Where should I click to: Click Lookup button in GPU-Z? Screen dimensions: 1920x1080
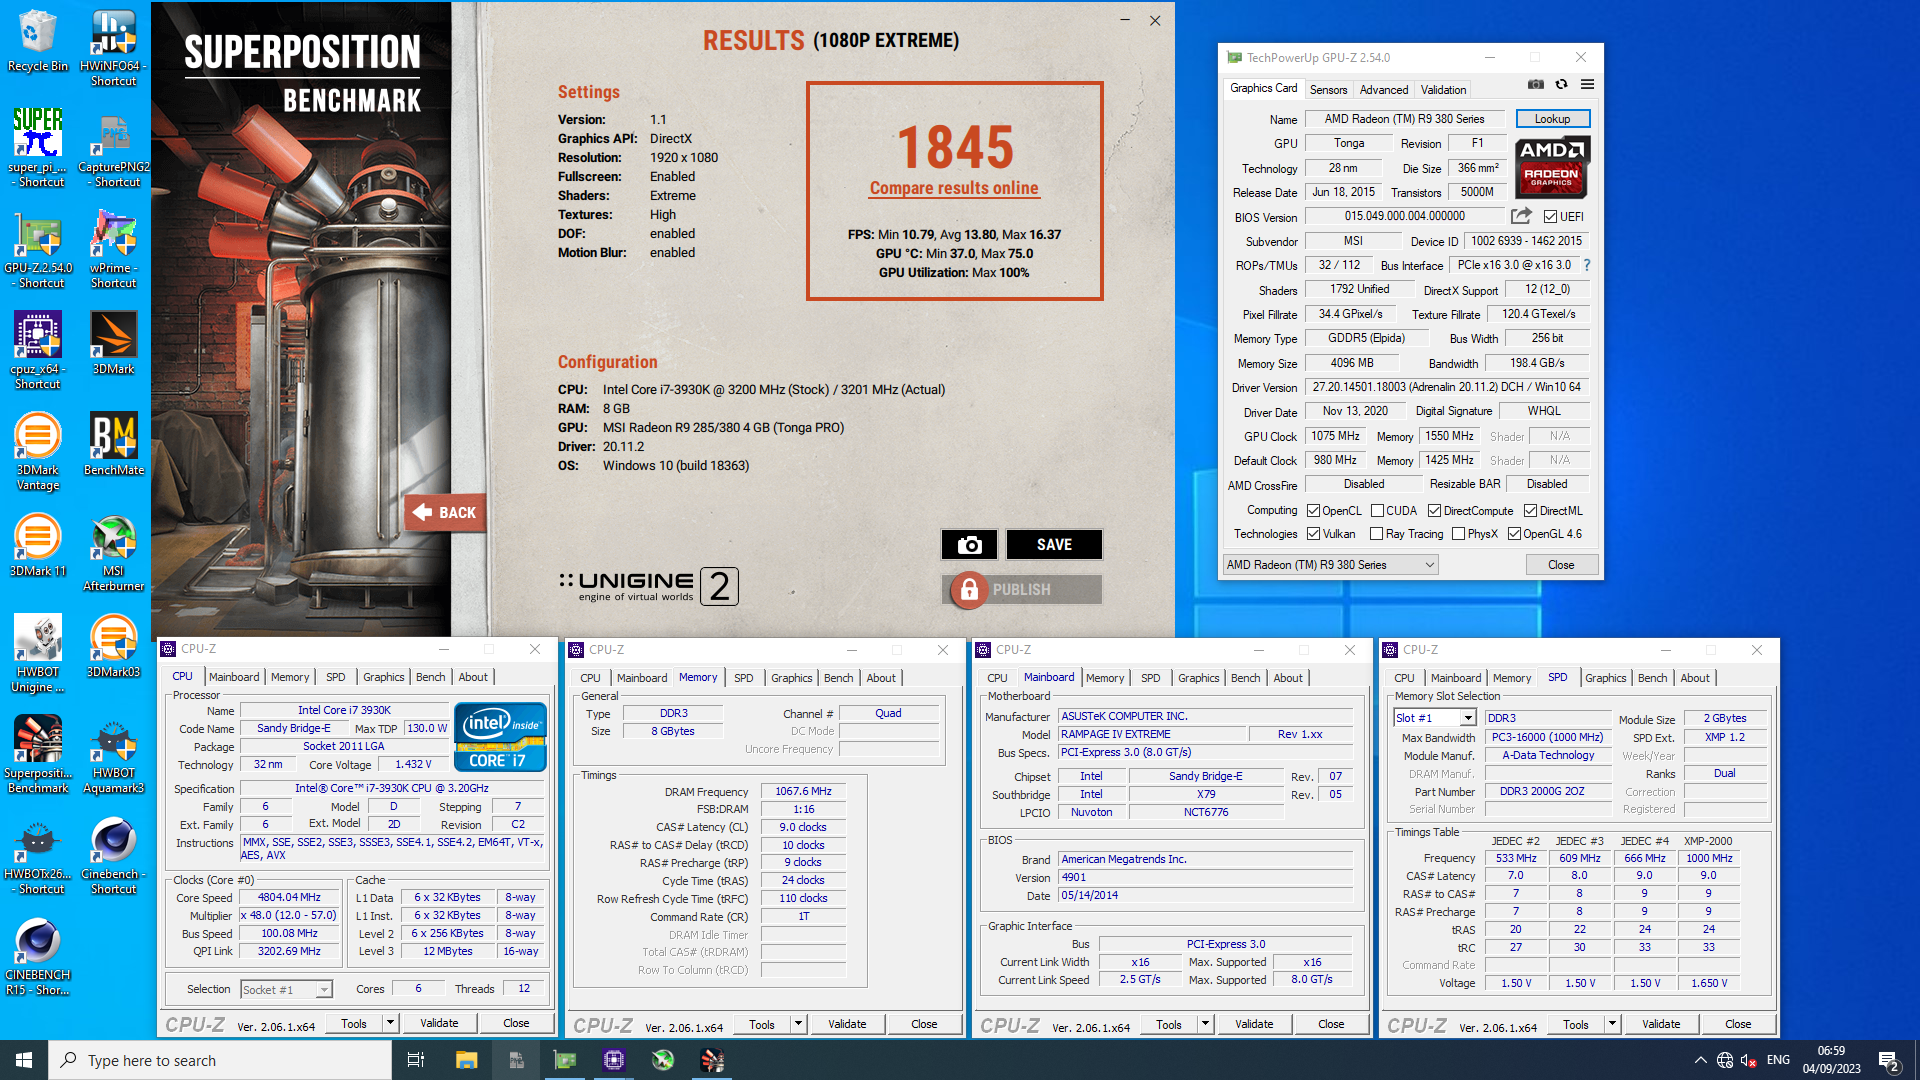point(1552,118)
